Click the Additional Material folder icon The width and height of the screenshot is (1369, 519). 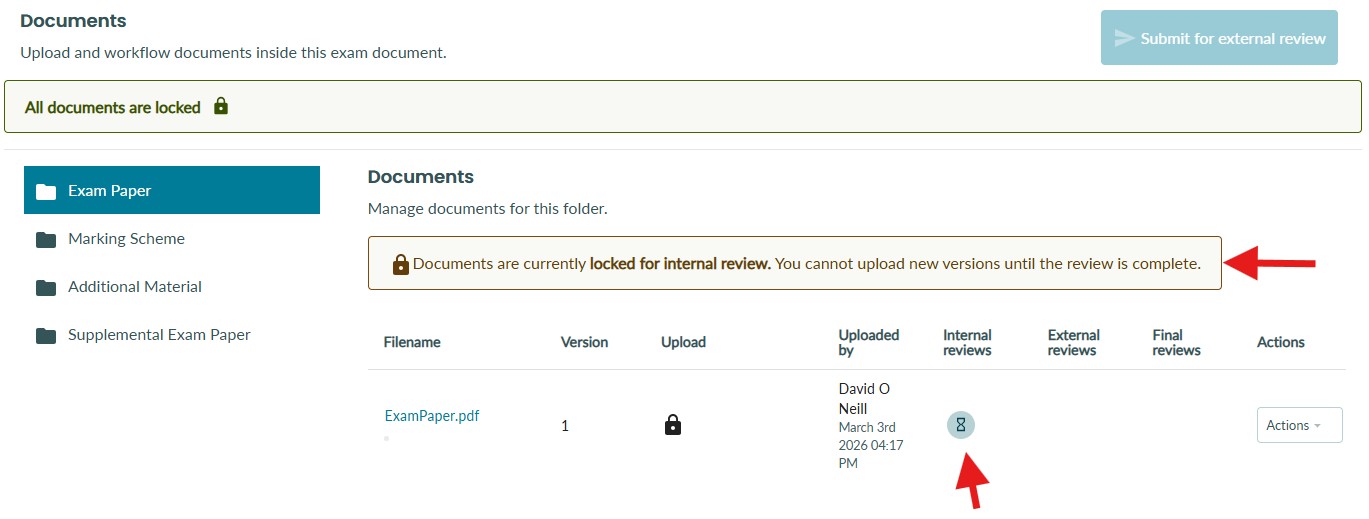(x=45, y=287)
